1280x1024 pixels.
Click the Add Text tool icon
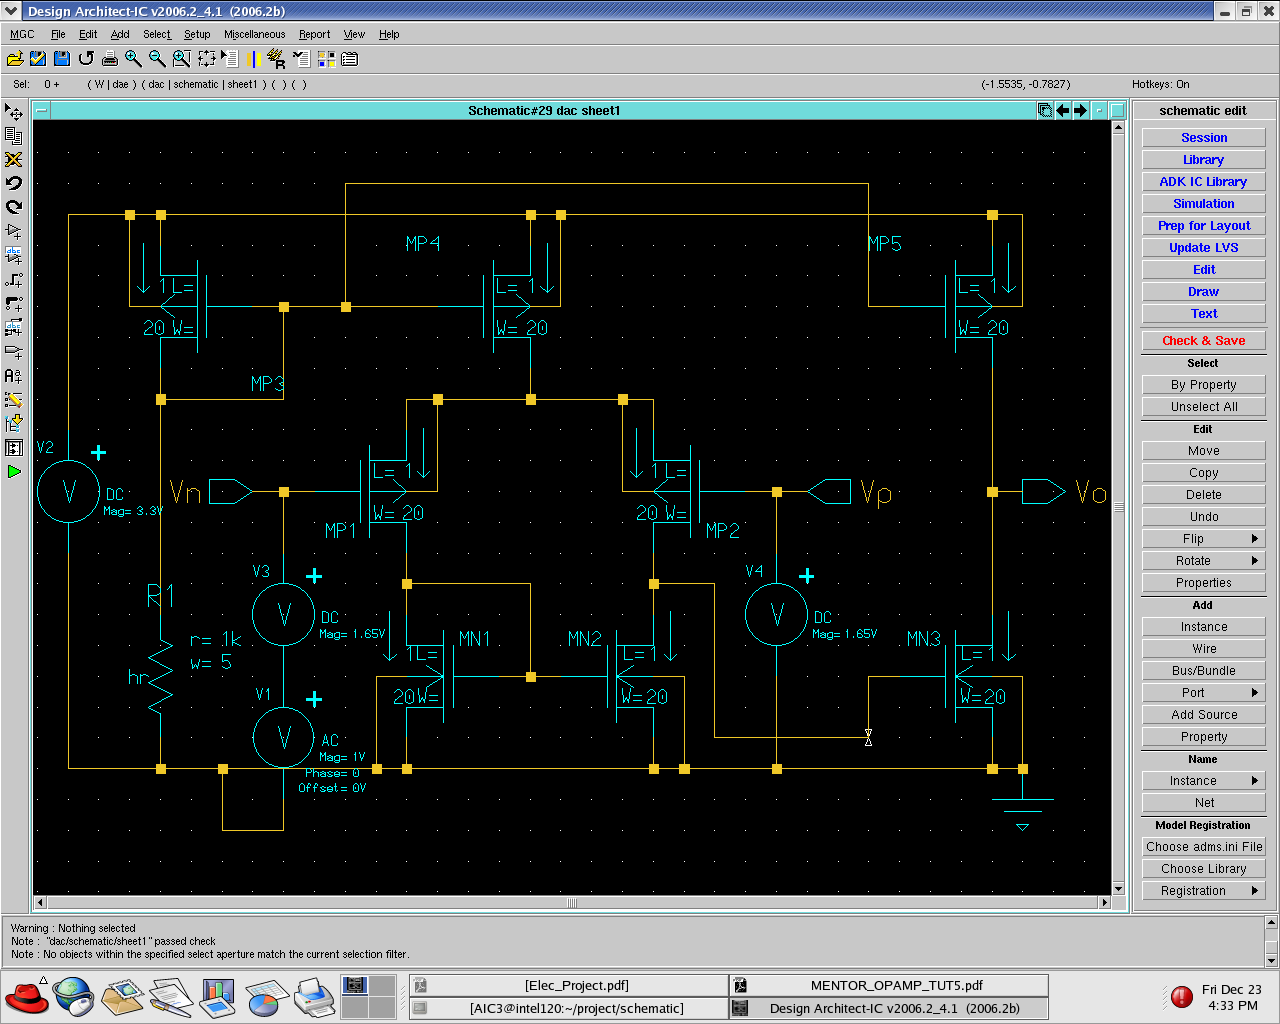[x=14, y=375]
